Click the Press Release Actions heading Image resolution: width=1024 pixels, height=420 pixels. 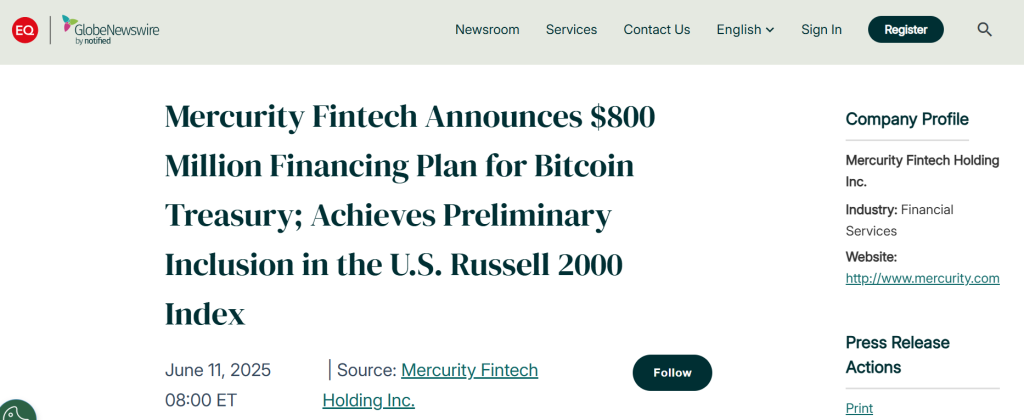897,355
